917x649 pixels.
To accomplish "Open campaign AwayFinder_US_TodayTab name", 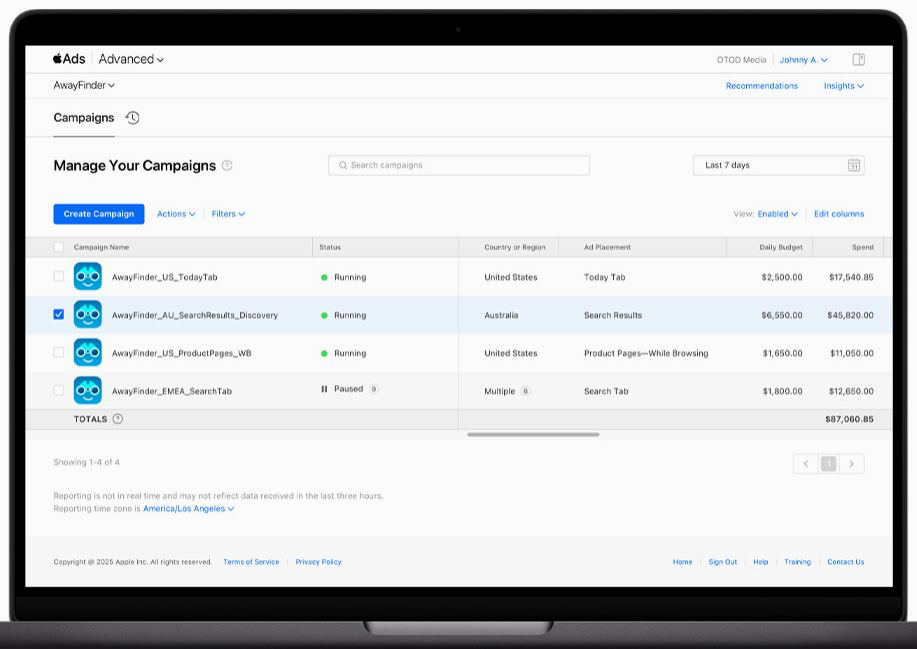I will coord(164,277).
